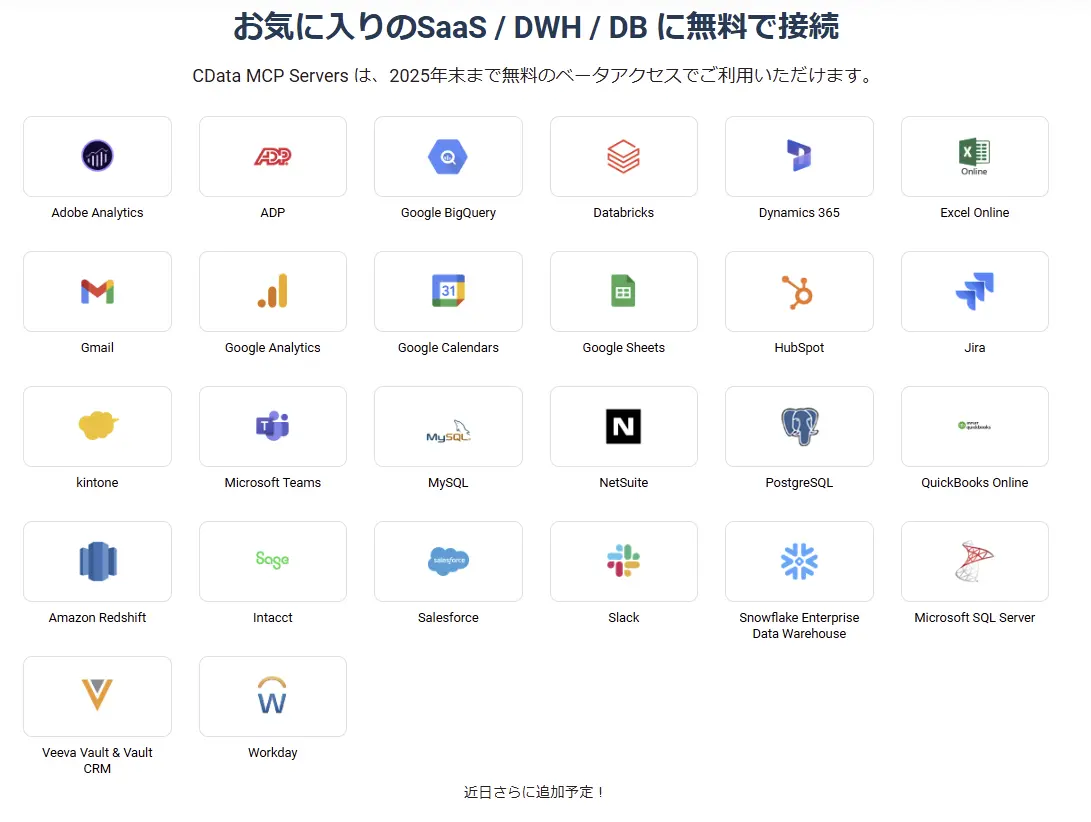1091x822 pixels.
Task: Click the Google Analytics bar chart icon
Action: tap(272, 291)
